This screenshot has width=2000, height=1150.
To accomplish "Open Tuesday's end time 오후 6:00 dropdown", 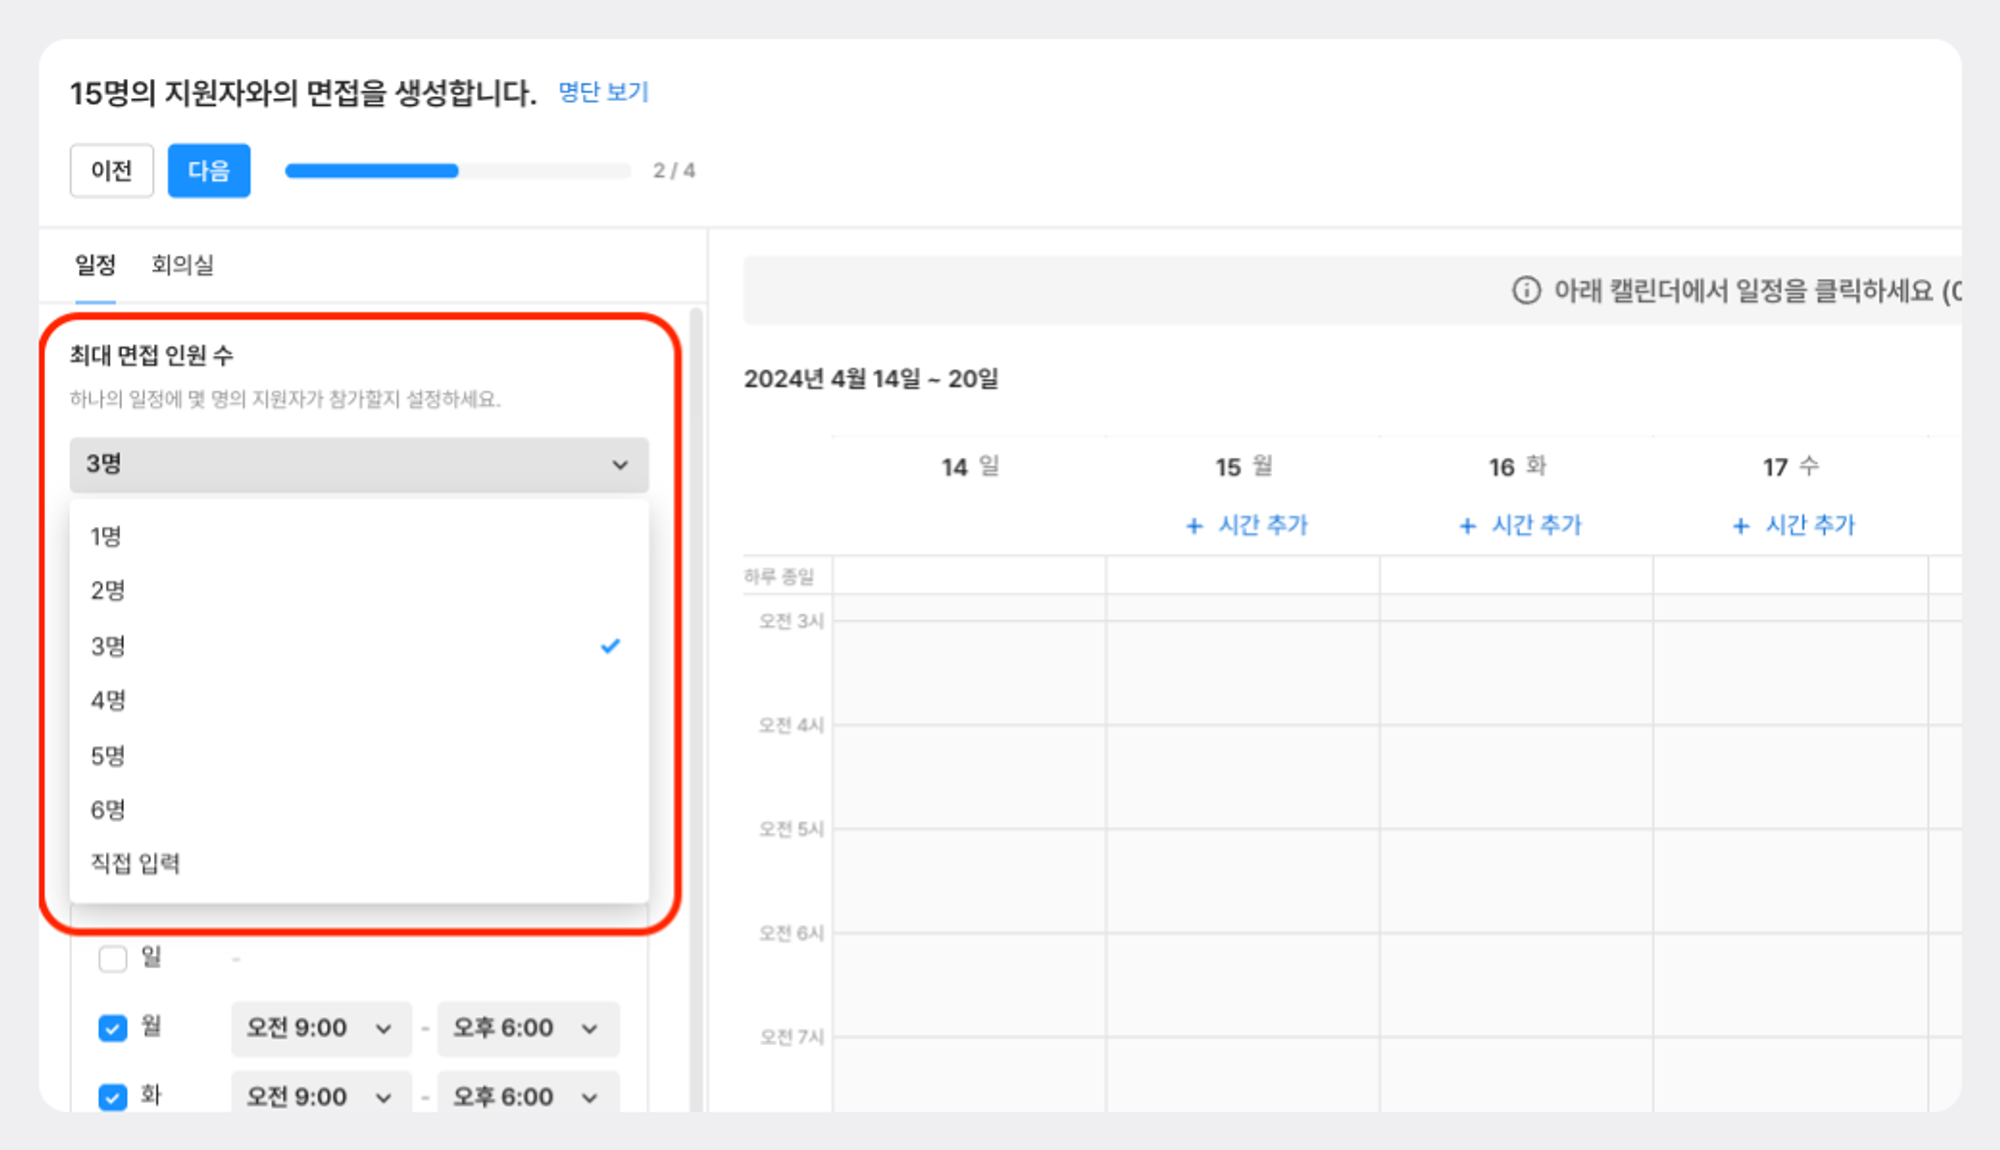I will click(x=528, y=1093).
